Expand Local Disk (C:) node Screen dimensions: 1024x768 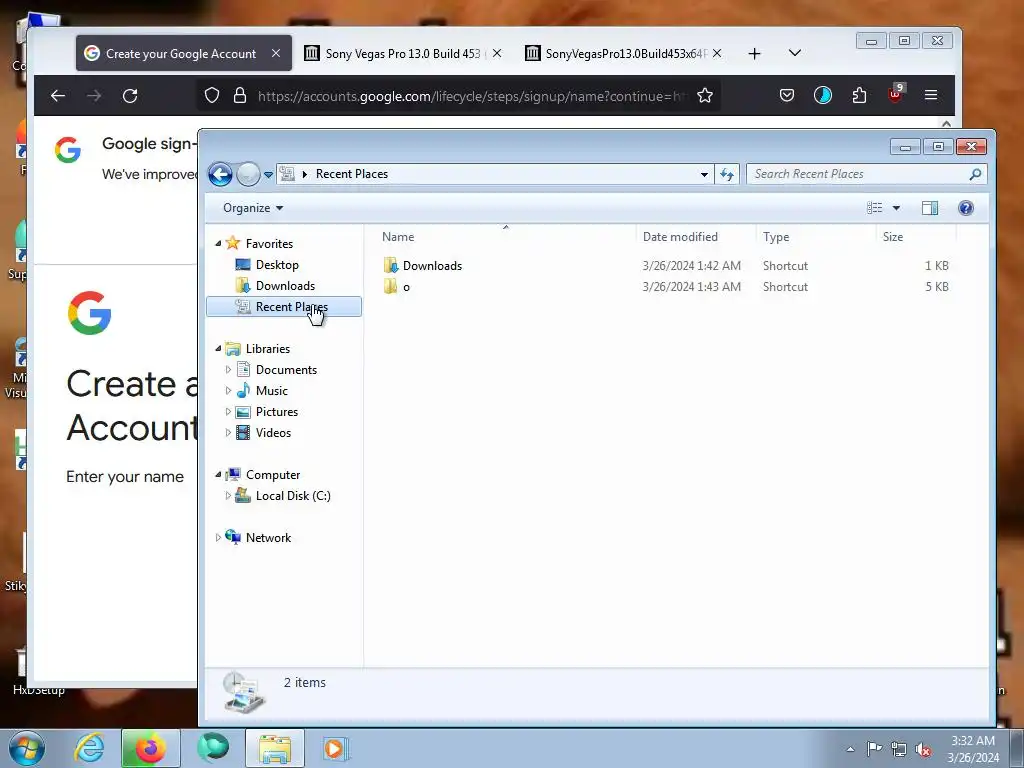click(228, 496)
